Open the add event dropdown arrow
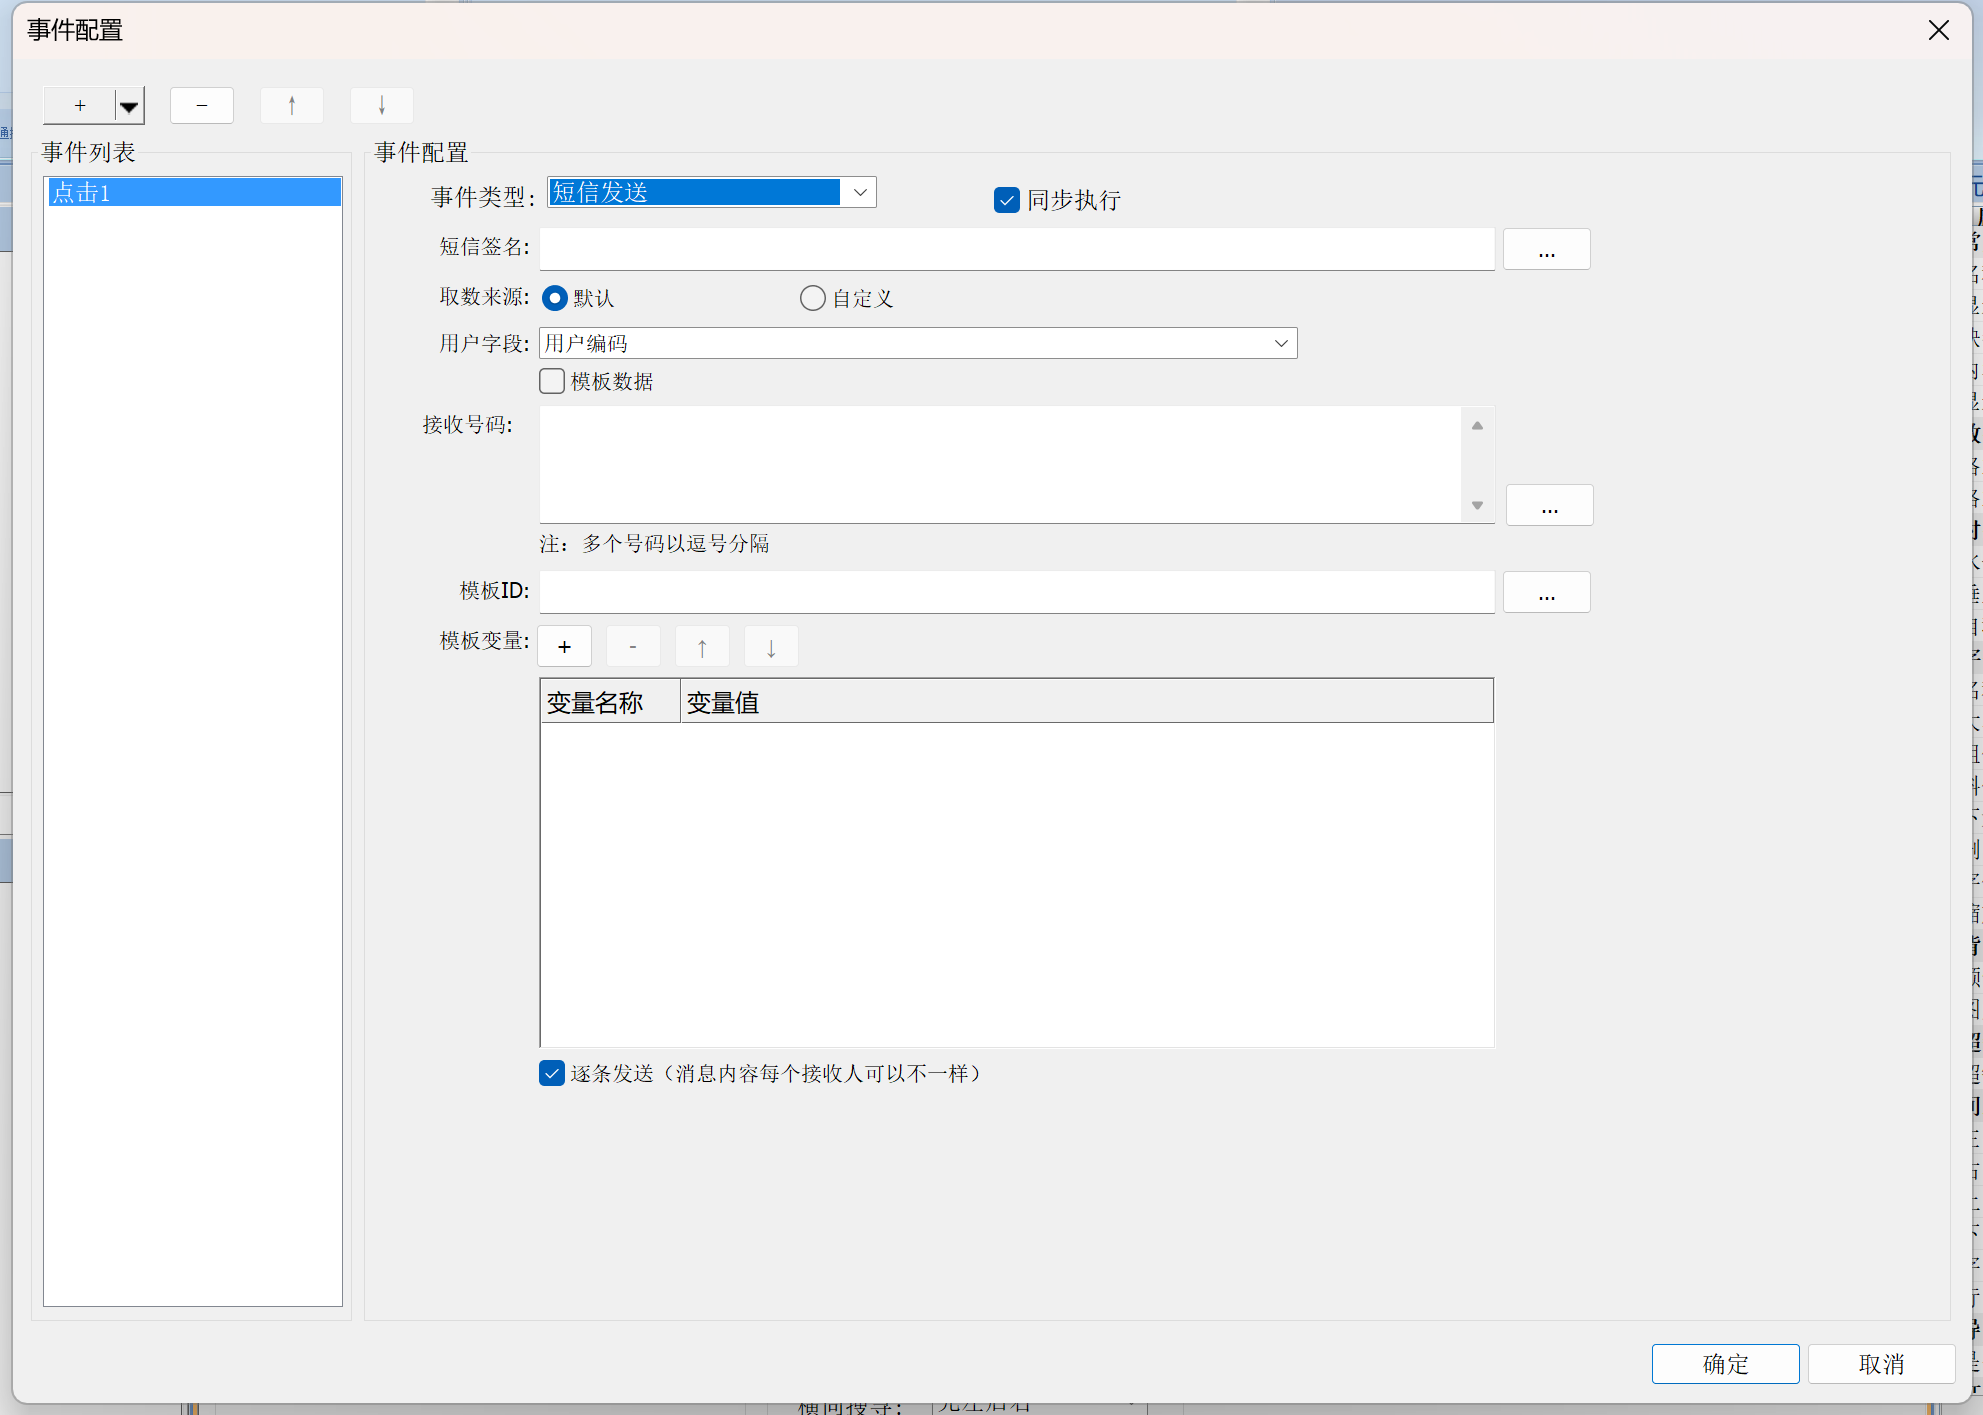Viewport: 1983px width, 1415px height. tap(129, 106)
